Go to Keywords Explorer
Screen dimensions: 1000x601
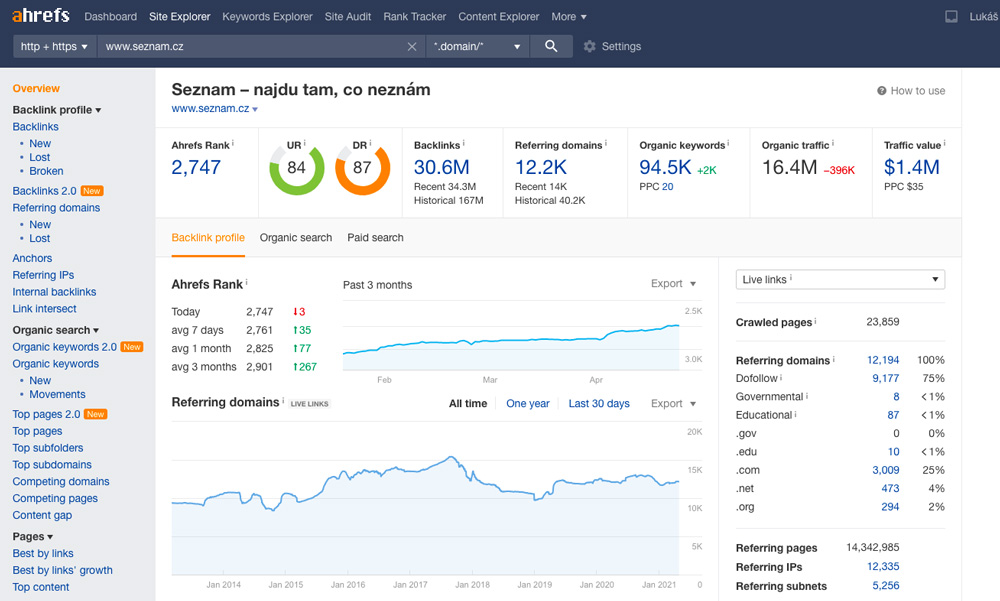point(267,17)
